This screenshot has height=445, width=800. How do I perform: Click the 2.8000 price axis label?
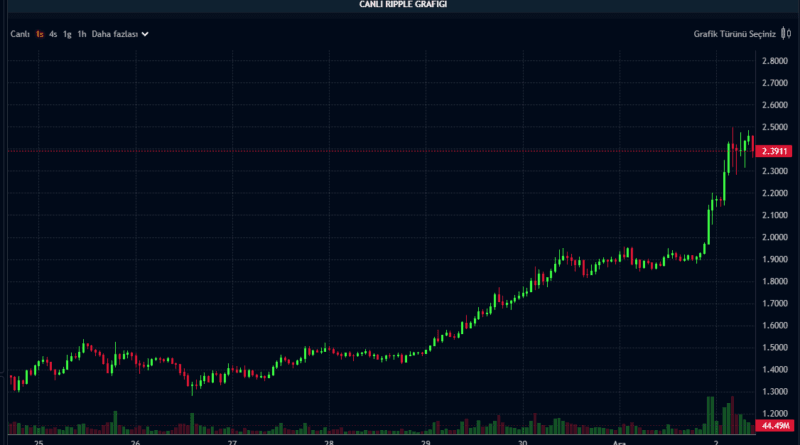coord(774,61)
